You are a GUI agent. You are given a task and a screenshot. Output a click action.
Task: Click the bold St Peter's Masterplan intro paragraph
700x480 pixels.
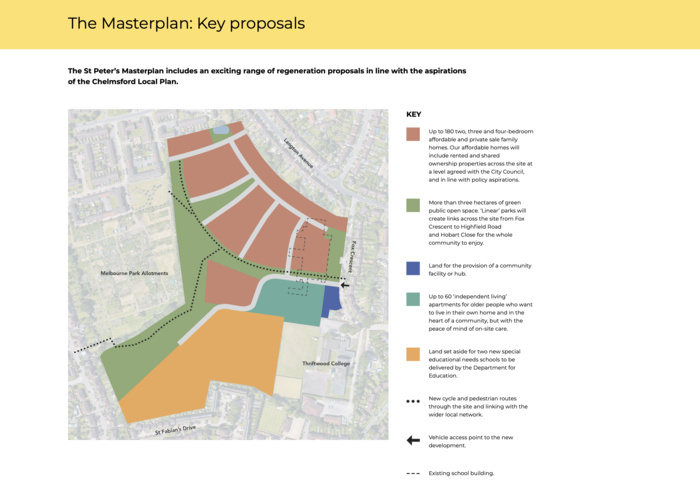pyautogui.click(x=267, y=76)
